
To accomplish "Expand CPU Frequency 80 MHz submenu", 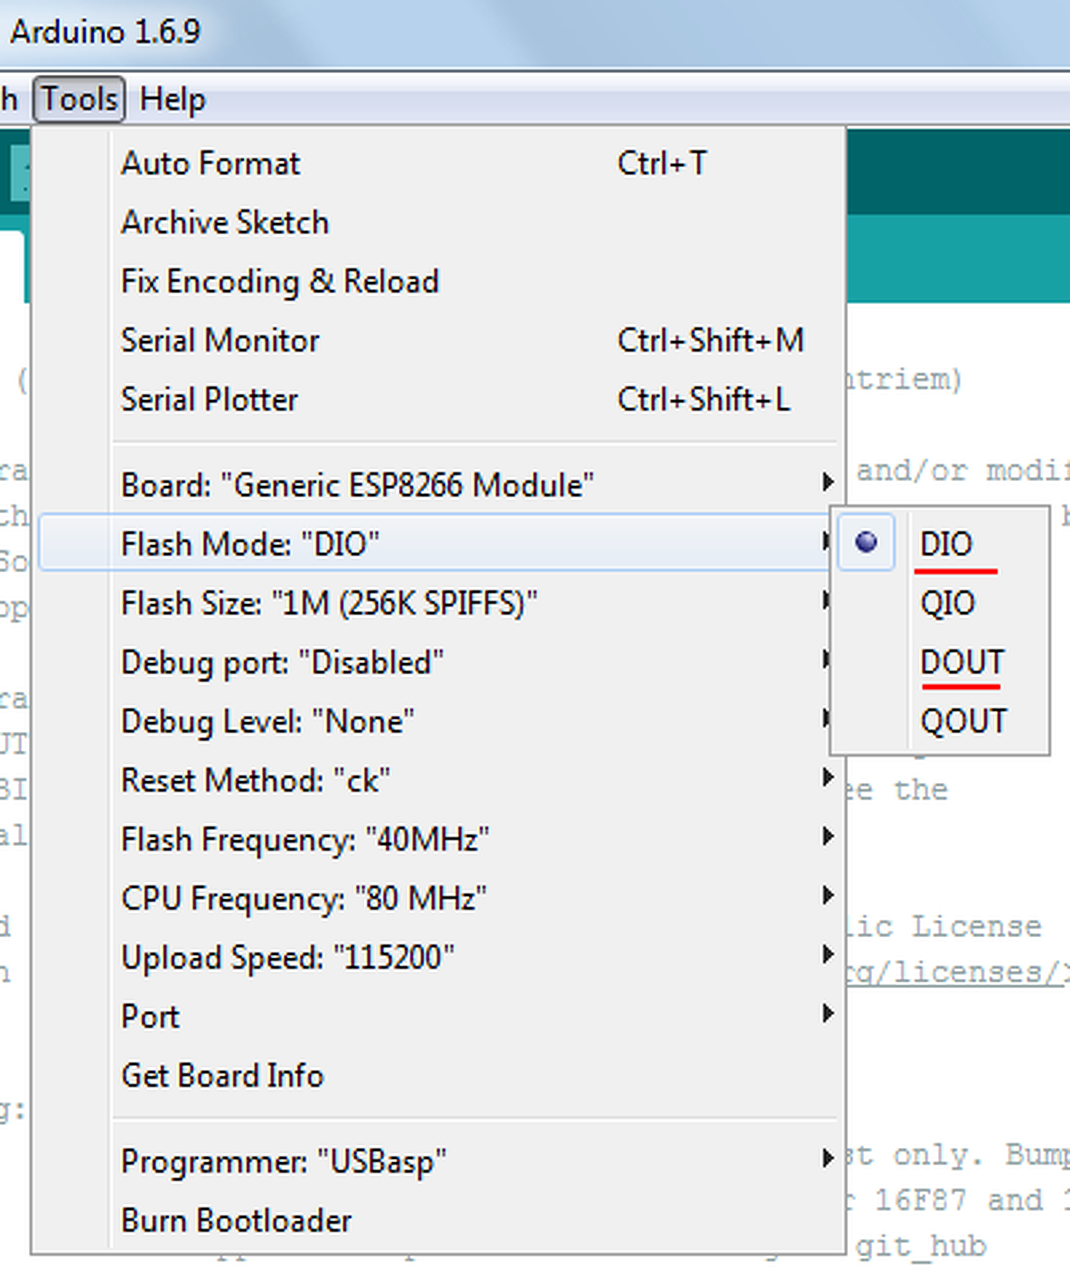I will point(438,898).
